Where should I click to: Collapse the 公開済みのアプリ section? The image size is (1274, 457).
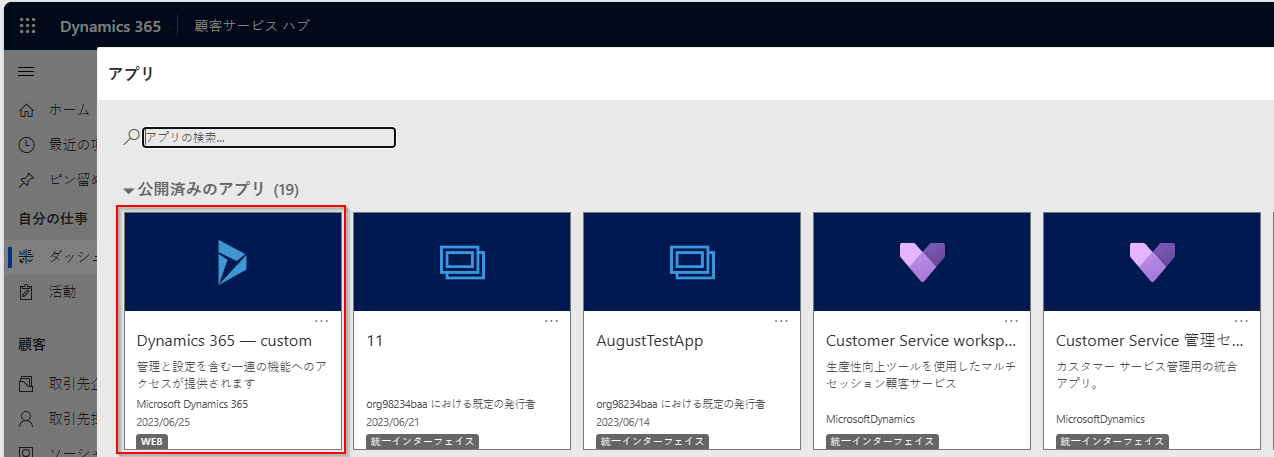(x=129, y=190)
